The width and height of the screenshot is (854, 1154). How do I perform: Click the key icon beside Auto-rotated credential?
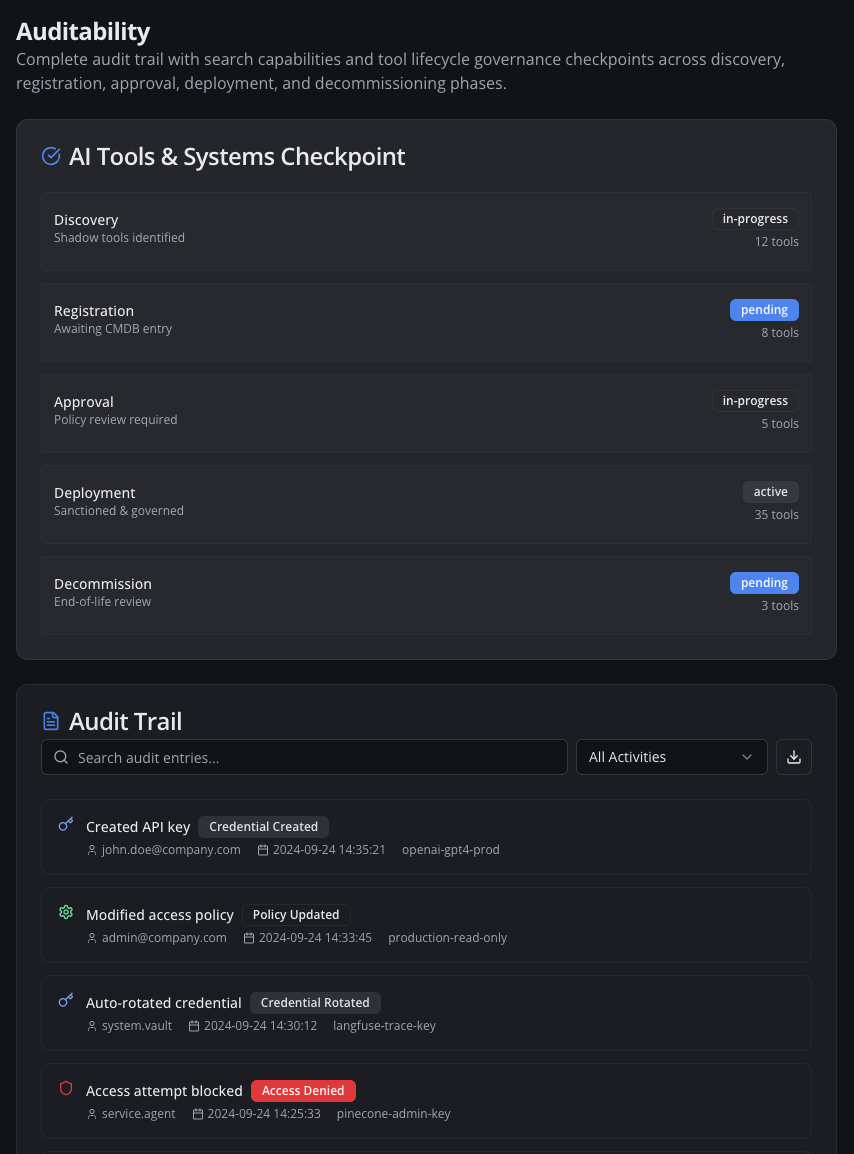pyautogui.click(x=65, y=1000)
